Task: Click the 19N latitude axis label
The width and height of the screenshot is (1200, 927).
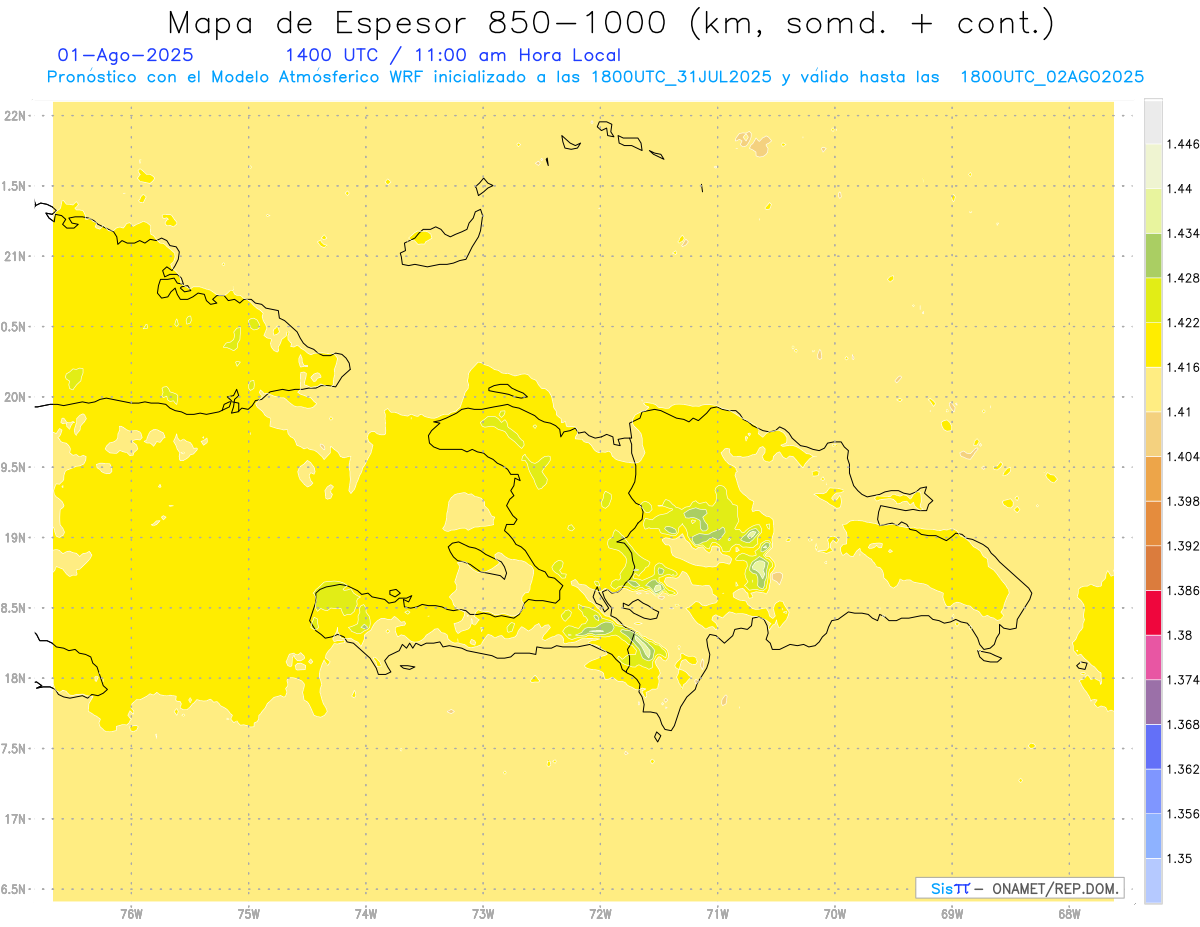Action: 15,538
